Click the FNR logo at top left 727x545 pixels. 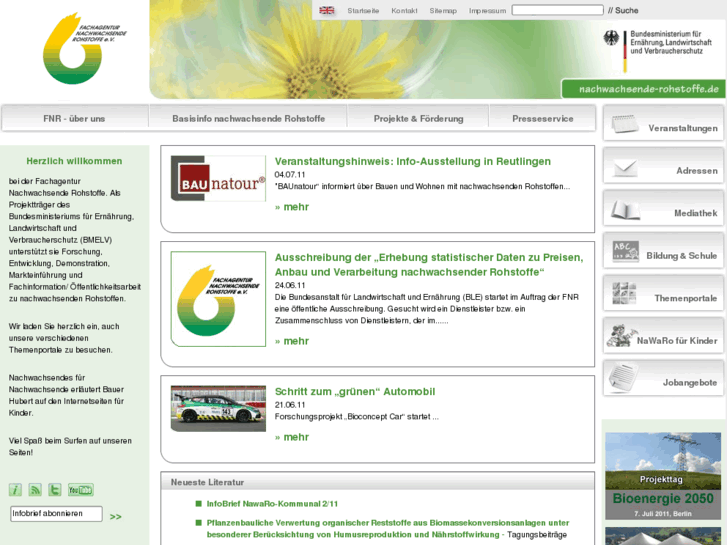point(83,48)
